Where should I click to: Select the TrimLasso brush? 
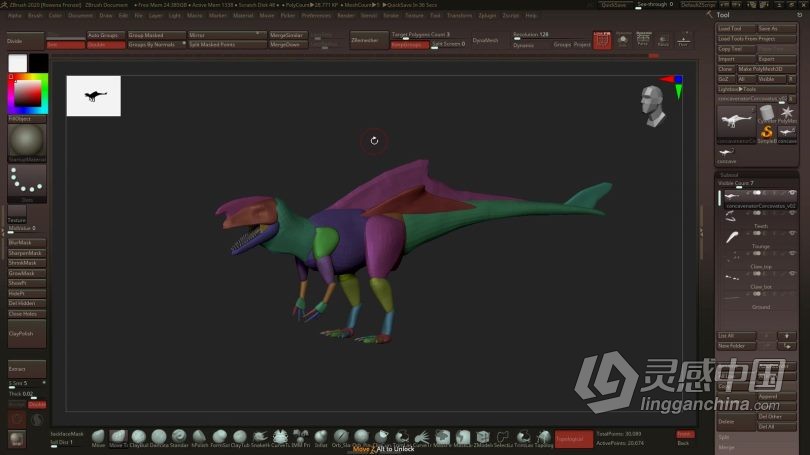coord(523,437)
